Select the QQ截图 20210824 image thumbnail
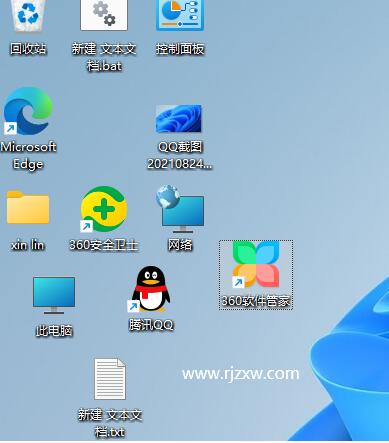This screenshot has width=389, height=443. (179, 119)
